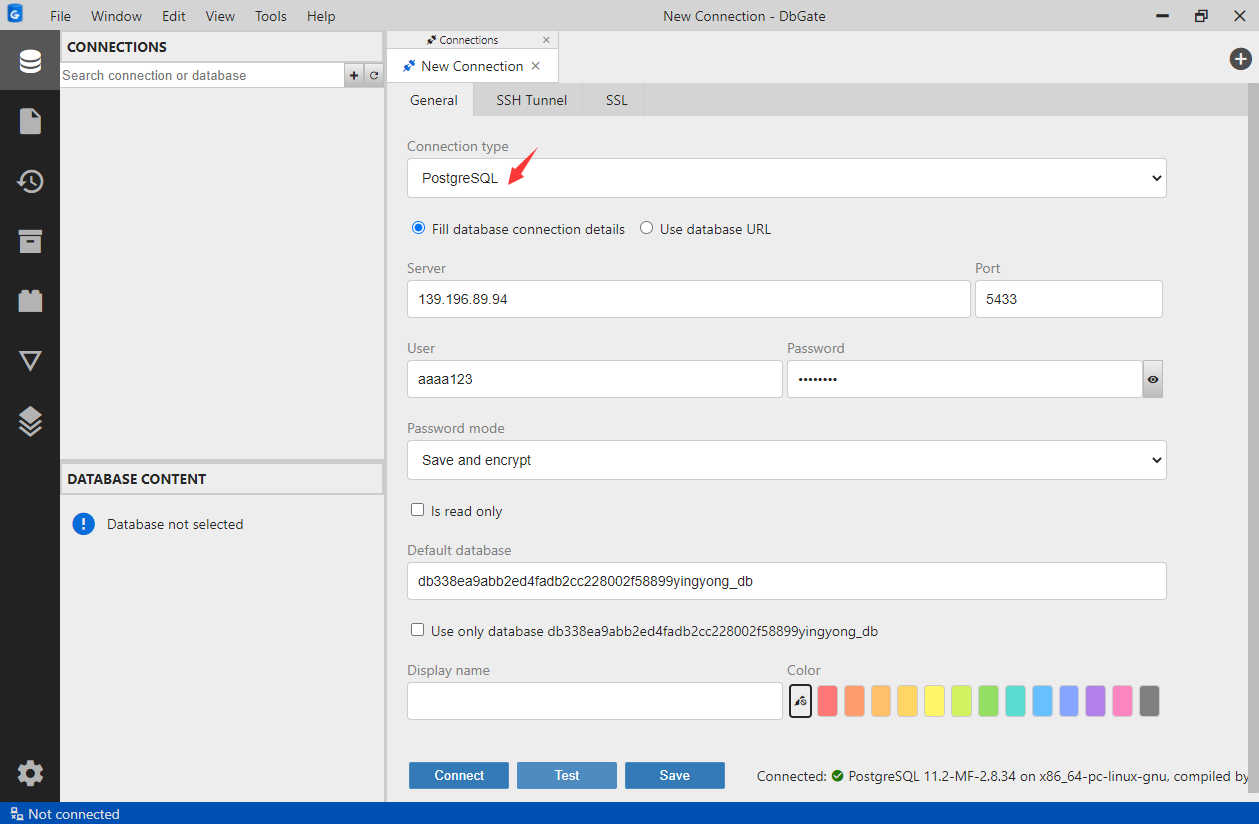Open the query history sidebar icon
1259x824 pixels.
(30, 181)
